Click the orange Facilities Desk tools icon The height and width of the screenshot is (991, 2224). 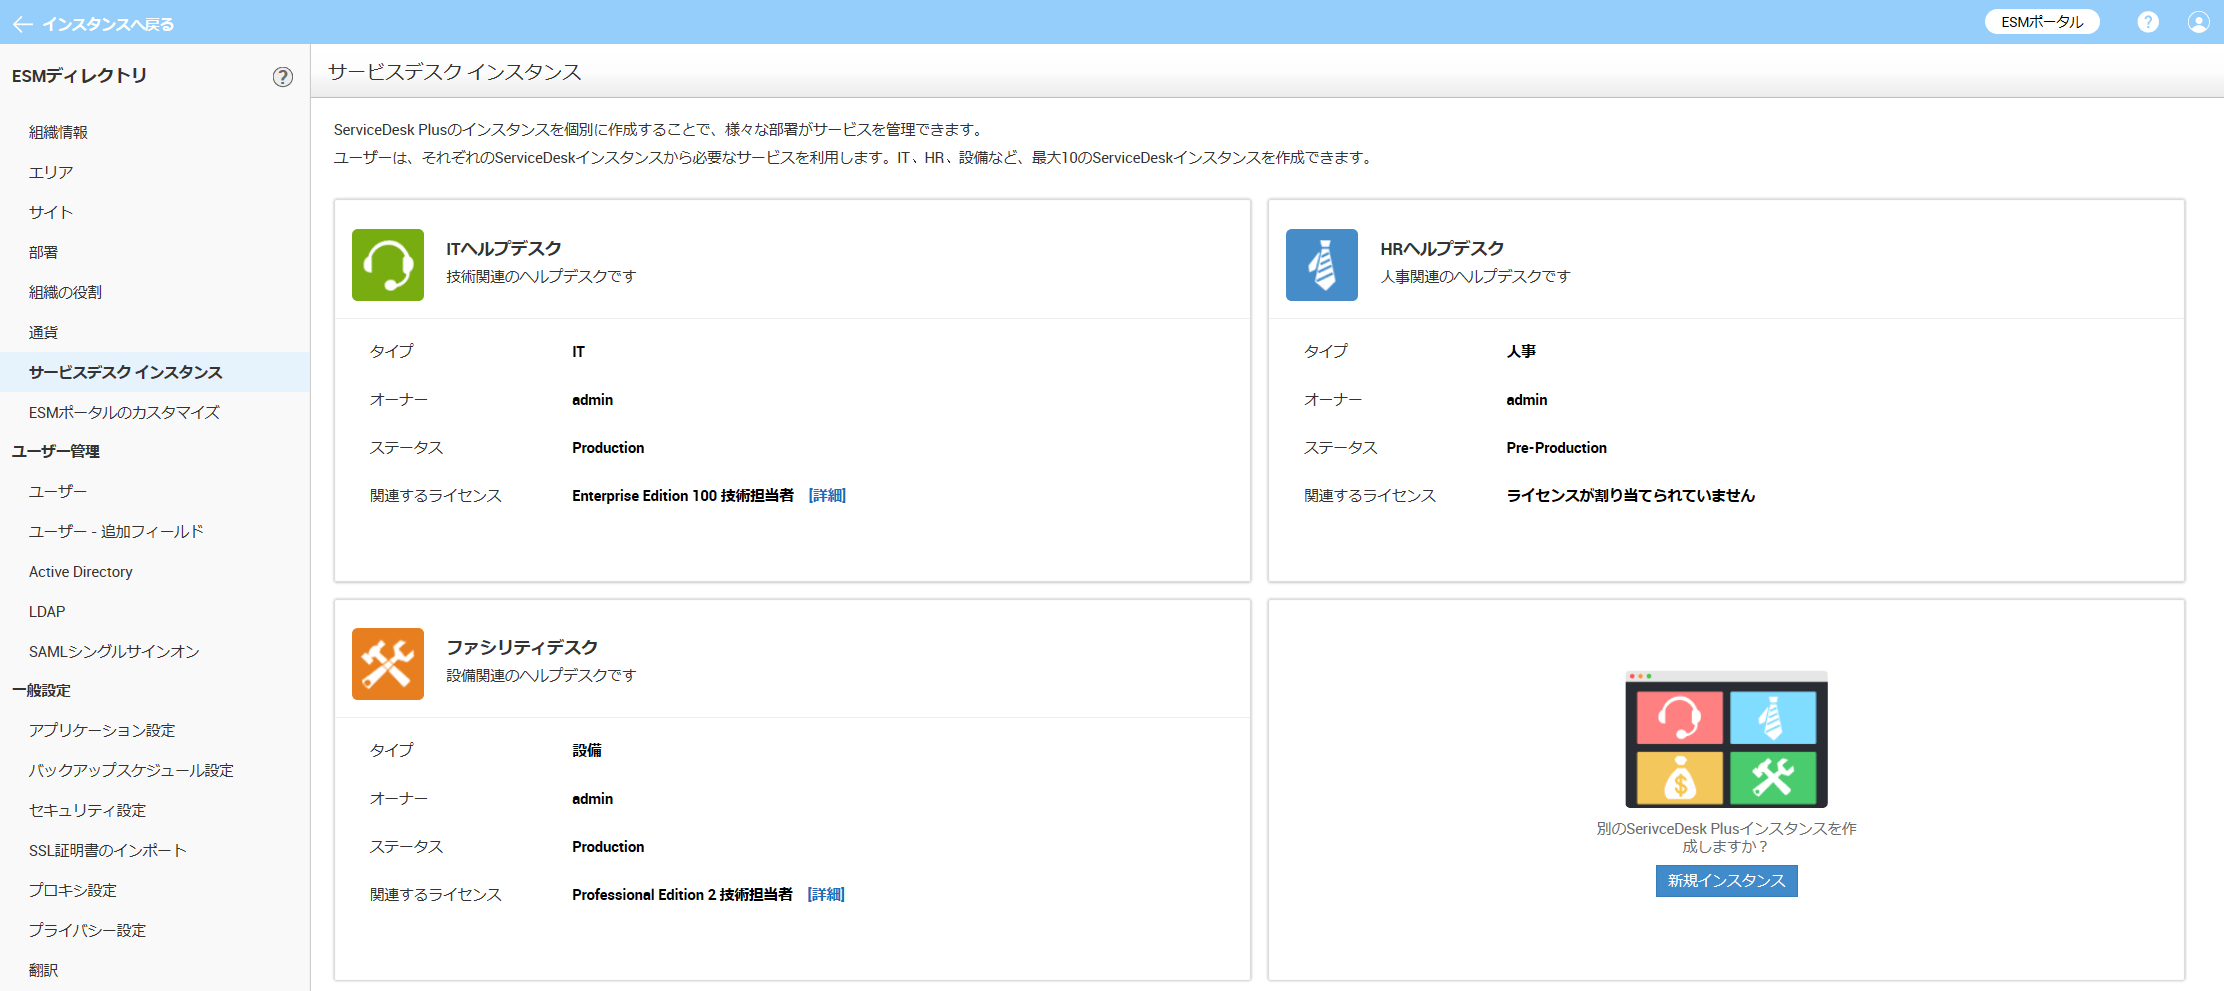coord(387,664)
